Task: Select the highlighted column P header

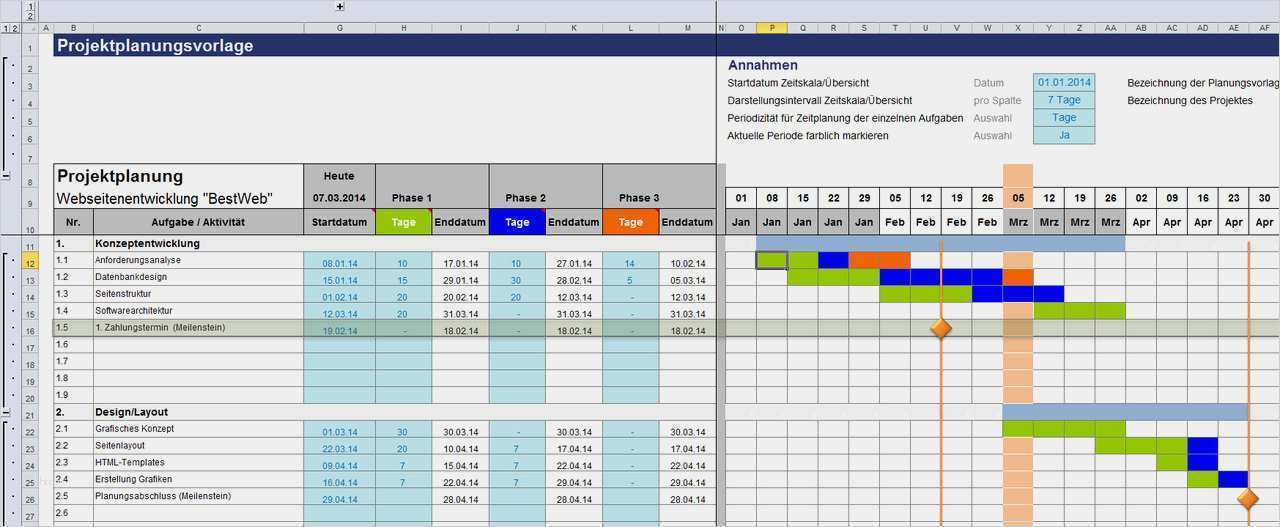Action: 772,28
